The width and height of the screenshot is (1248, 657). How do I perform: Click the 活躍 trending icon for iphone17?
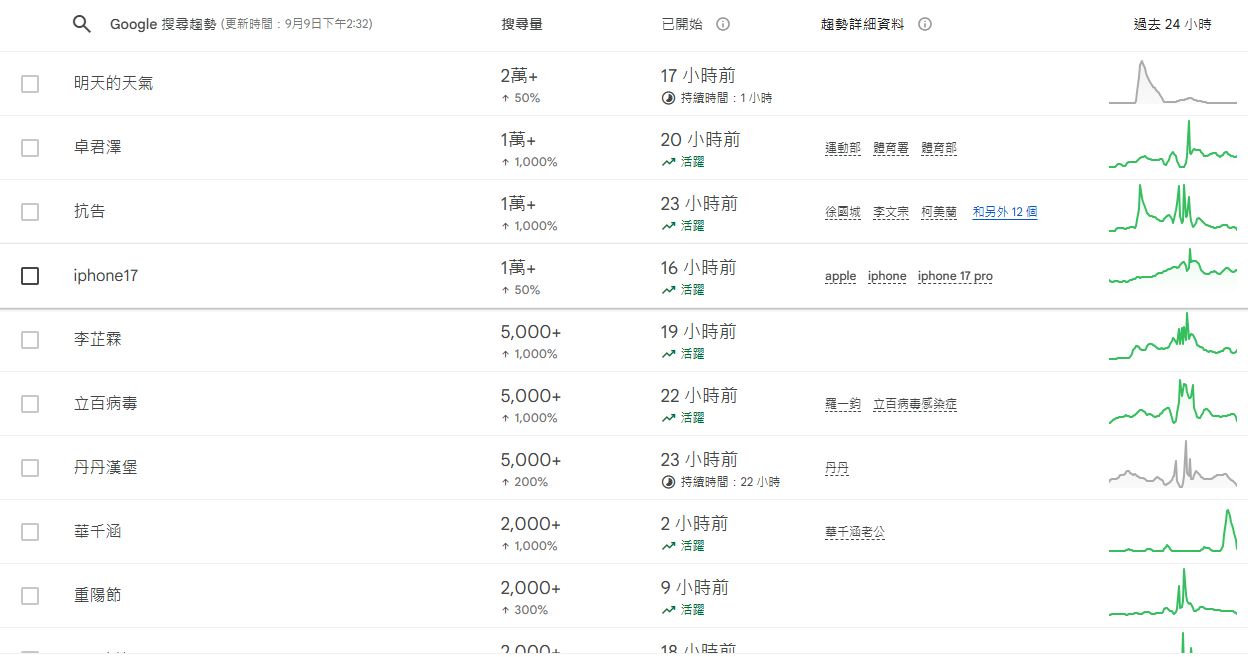[668, 290]
